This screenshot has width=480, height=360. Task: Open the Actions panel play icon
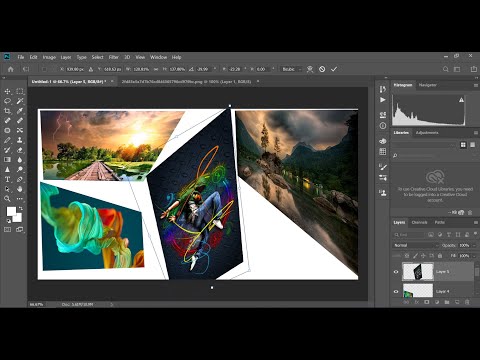click(x=383, y=100)
